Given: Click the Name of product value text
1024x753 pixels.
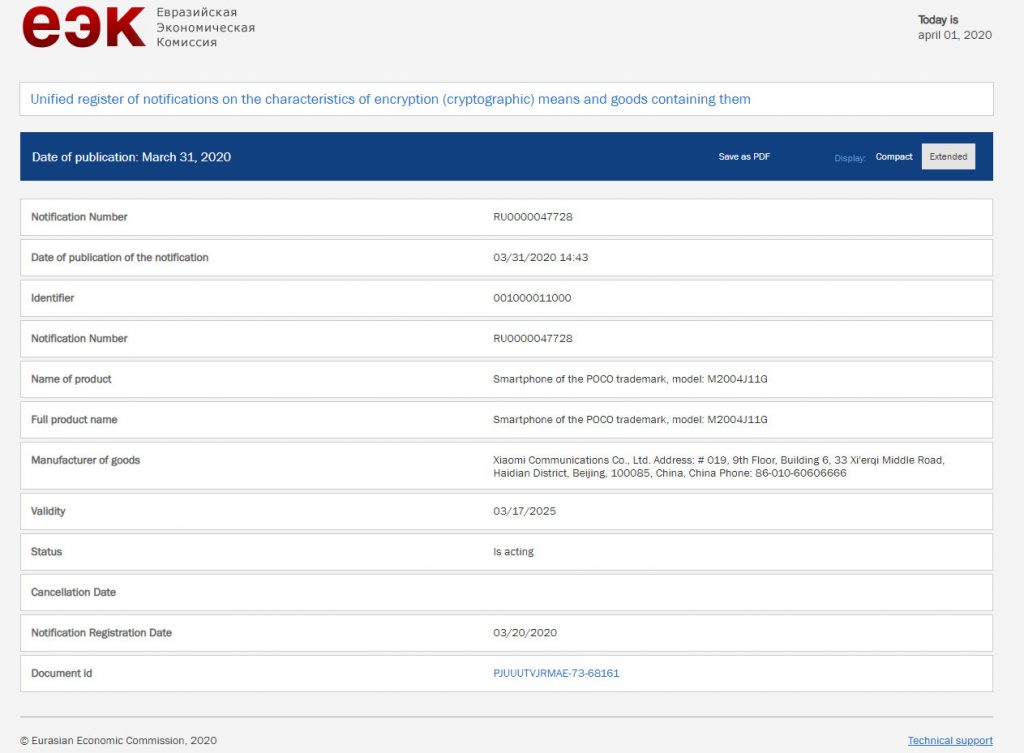Looking at the screenshot, I should tap(630, 379).
